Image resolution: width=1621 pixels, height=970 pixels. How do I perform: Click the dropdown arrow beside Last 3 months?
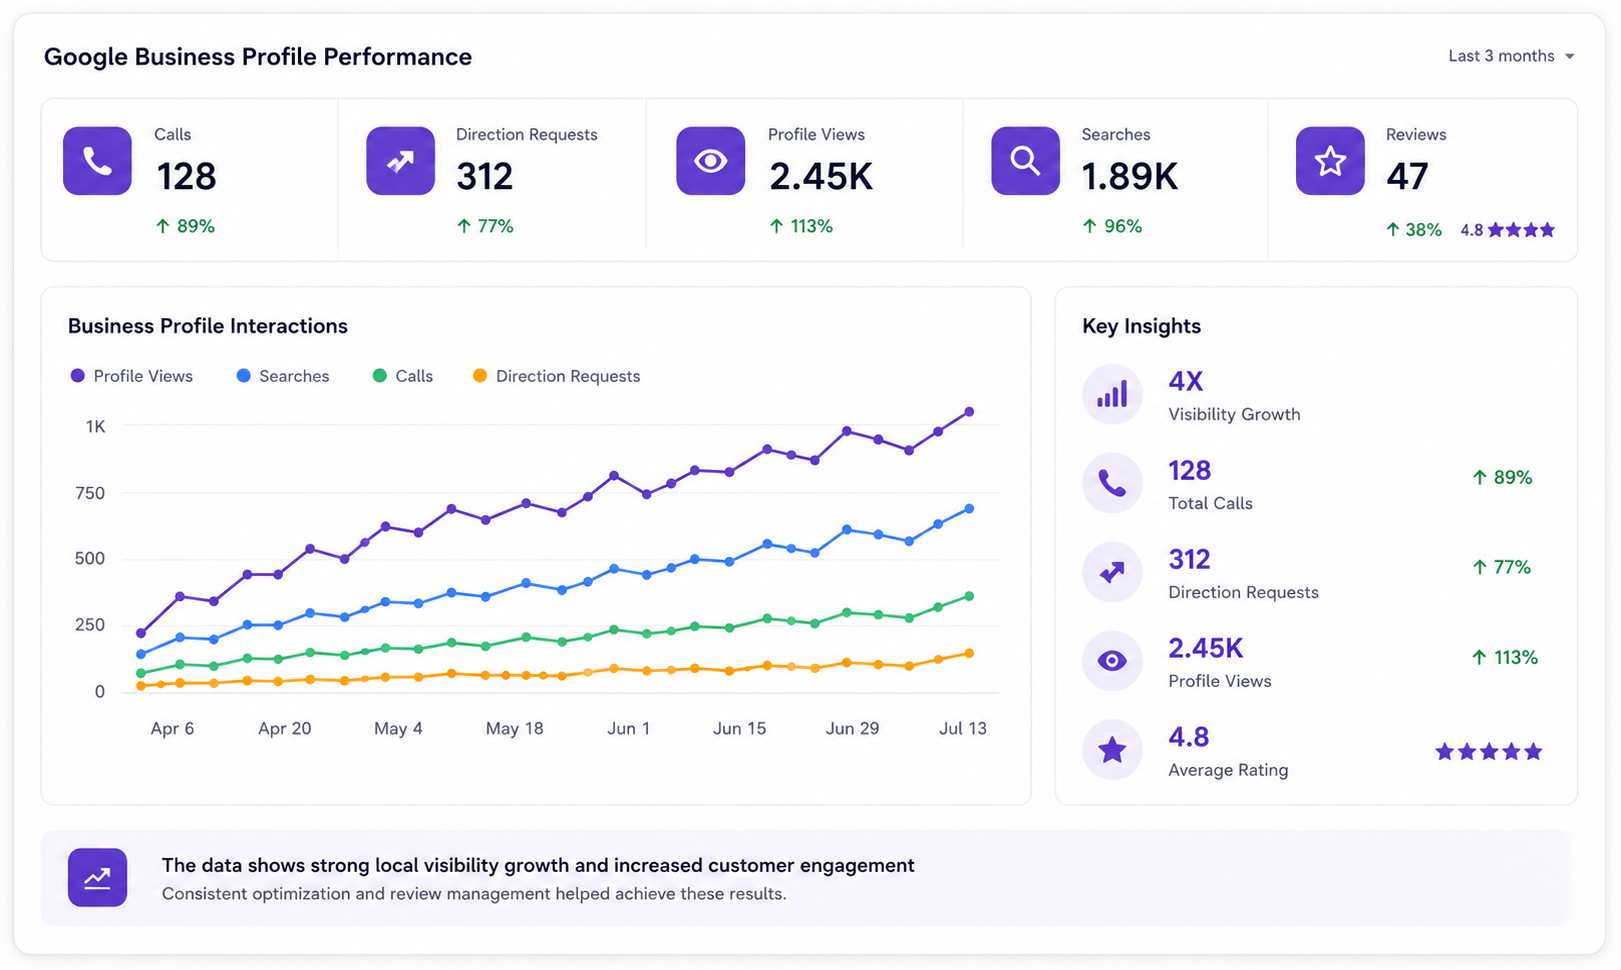1569,57
